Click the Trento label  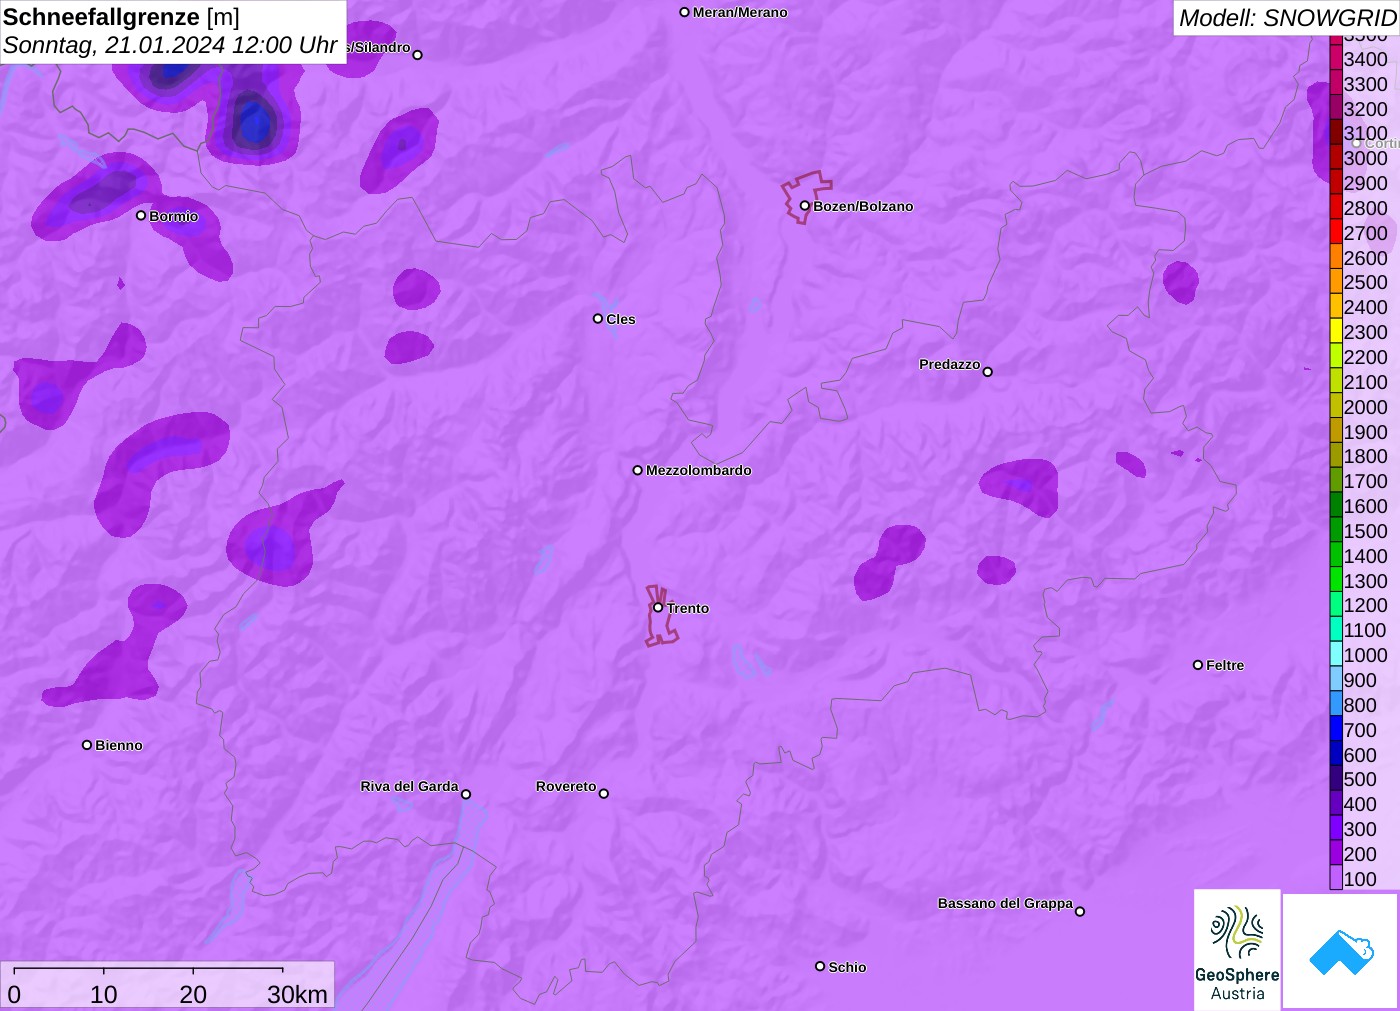pyautogui.click(x=688, y=608)
